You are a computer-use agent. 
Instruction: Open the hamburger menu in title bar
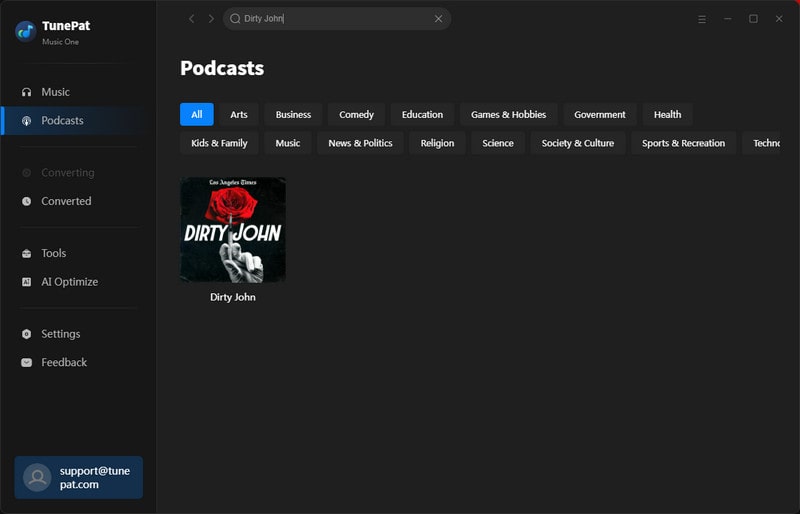tap(702, 19)
